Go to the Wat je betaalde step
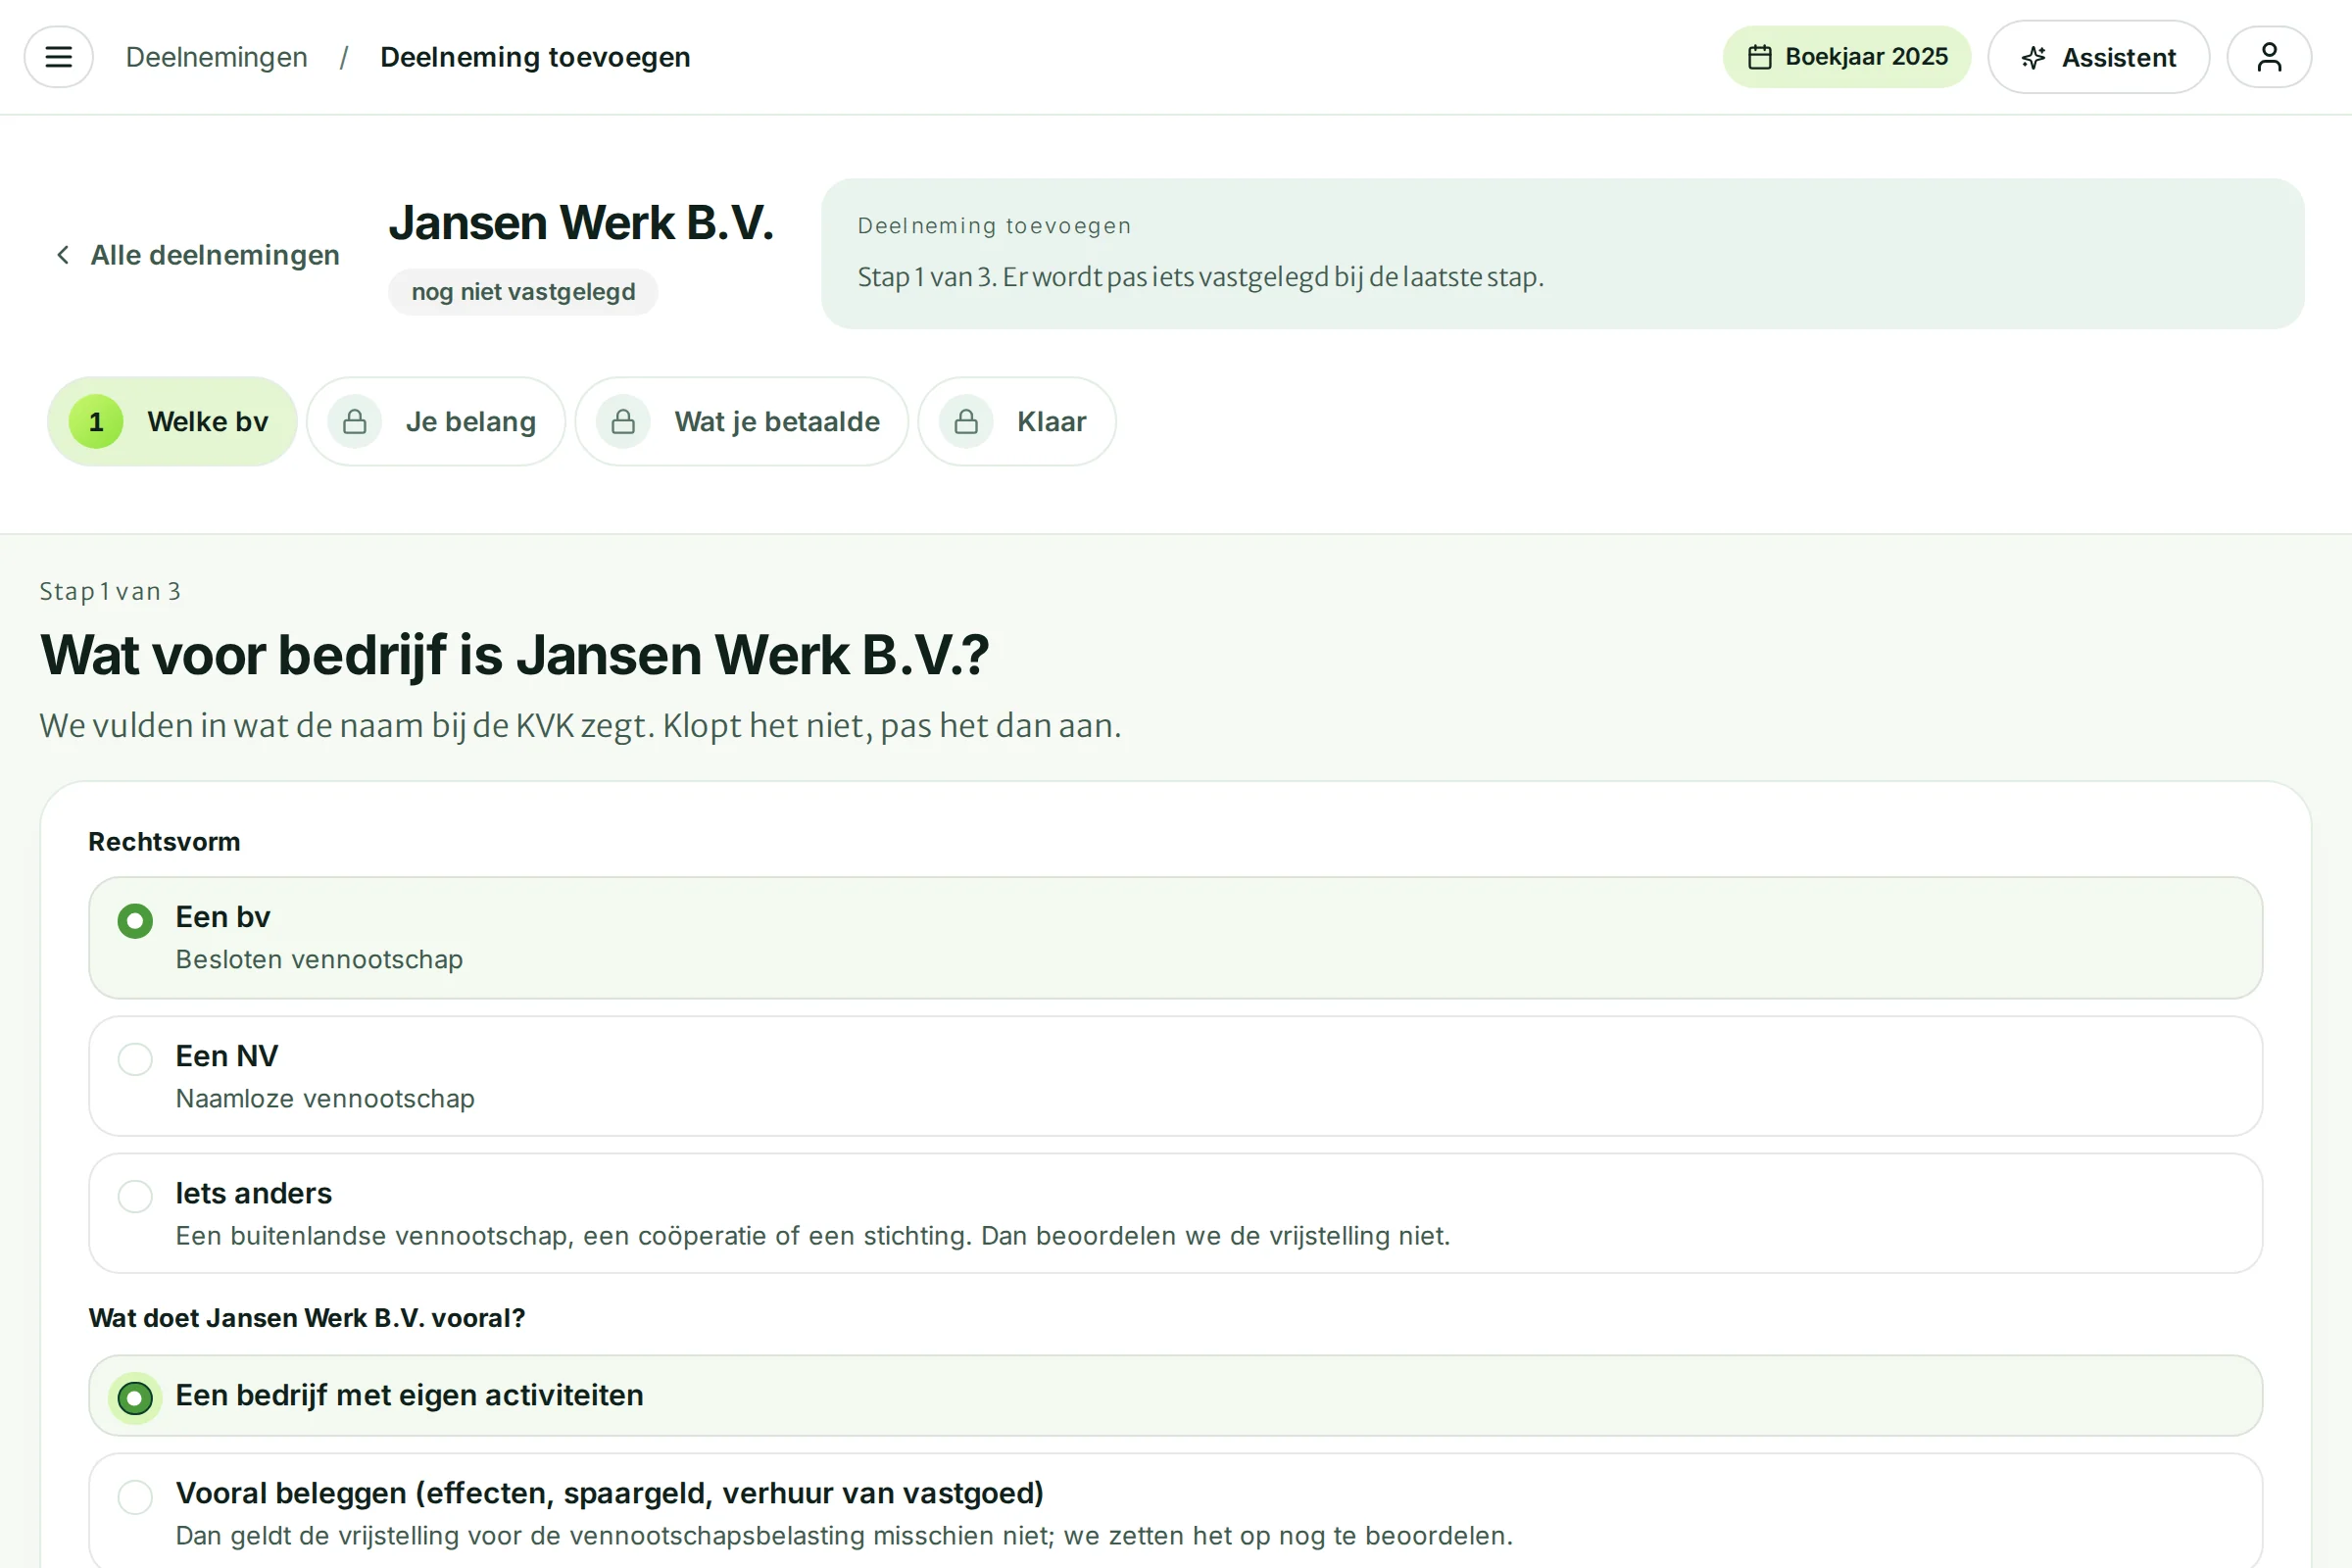The image size is (2352, 1568). pyautogui.click(x=742, y=422)
